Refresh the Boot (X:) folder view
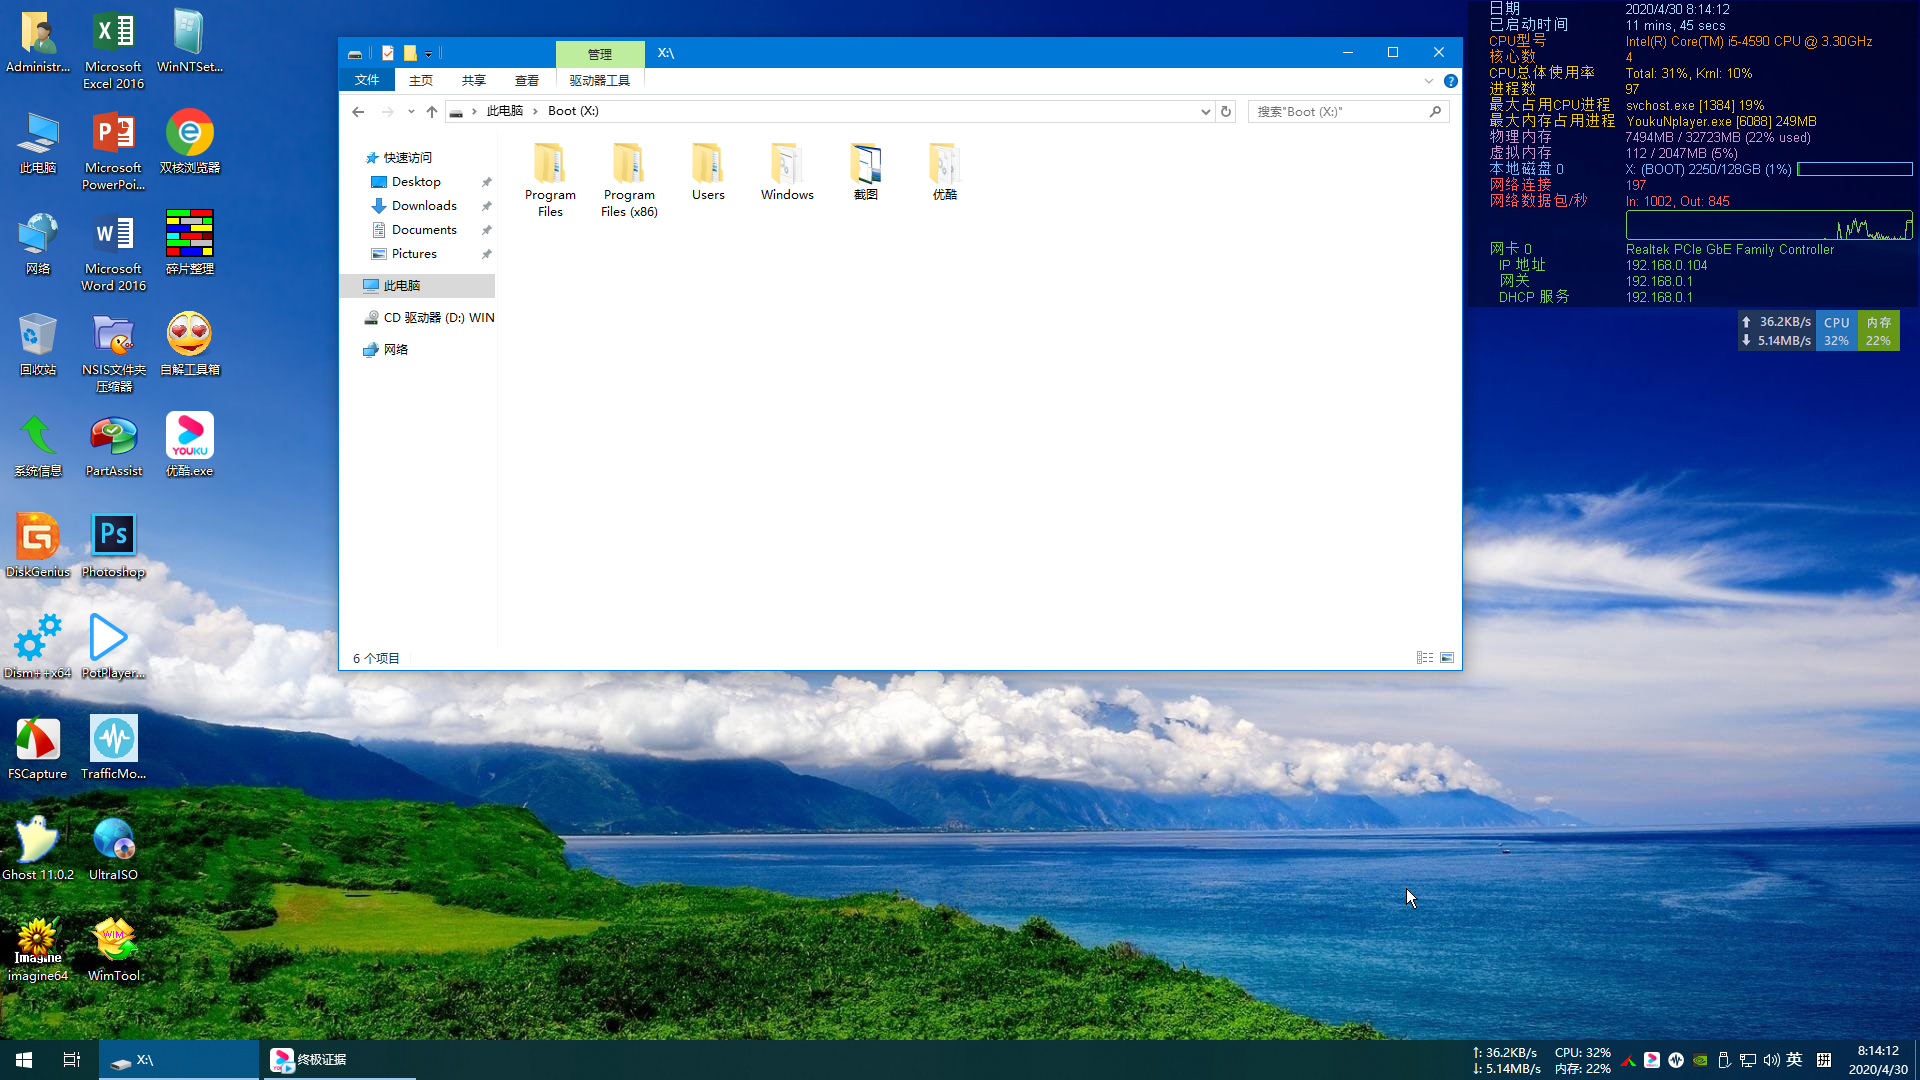The image size is (1920, 1080). (x=1226, y=111)
